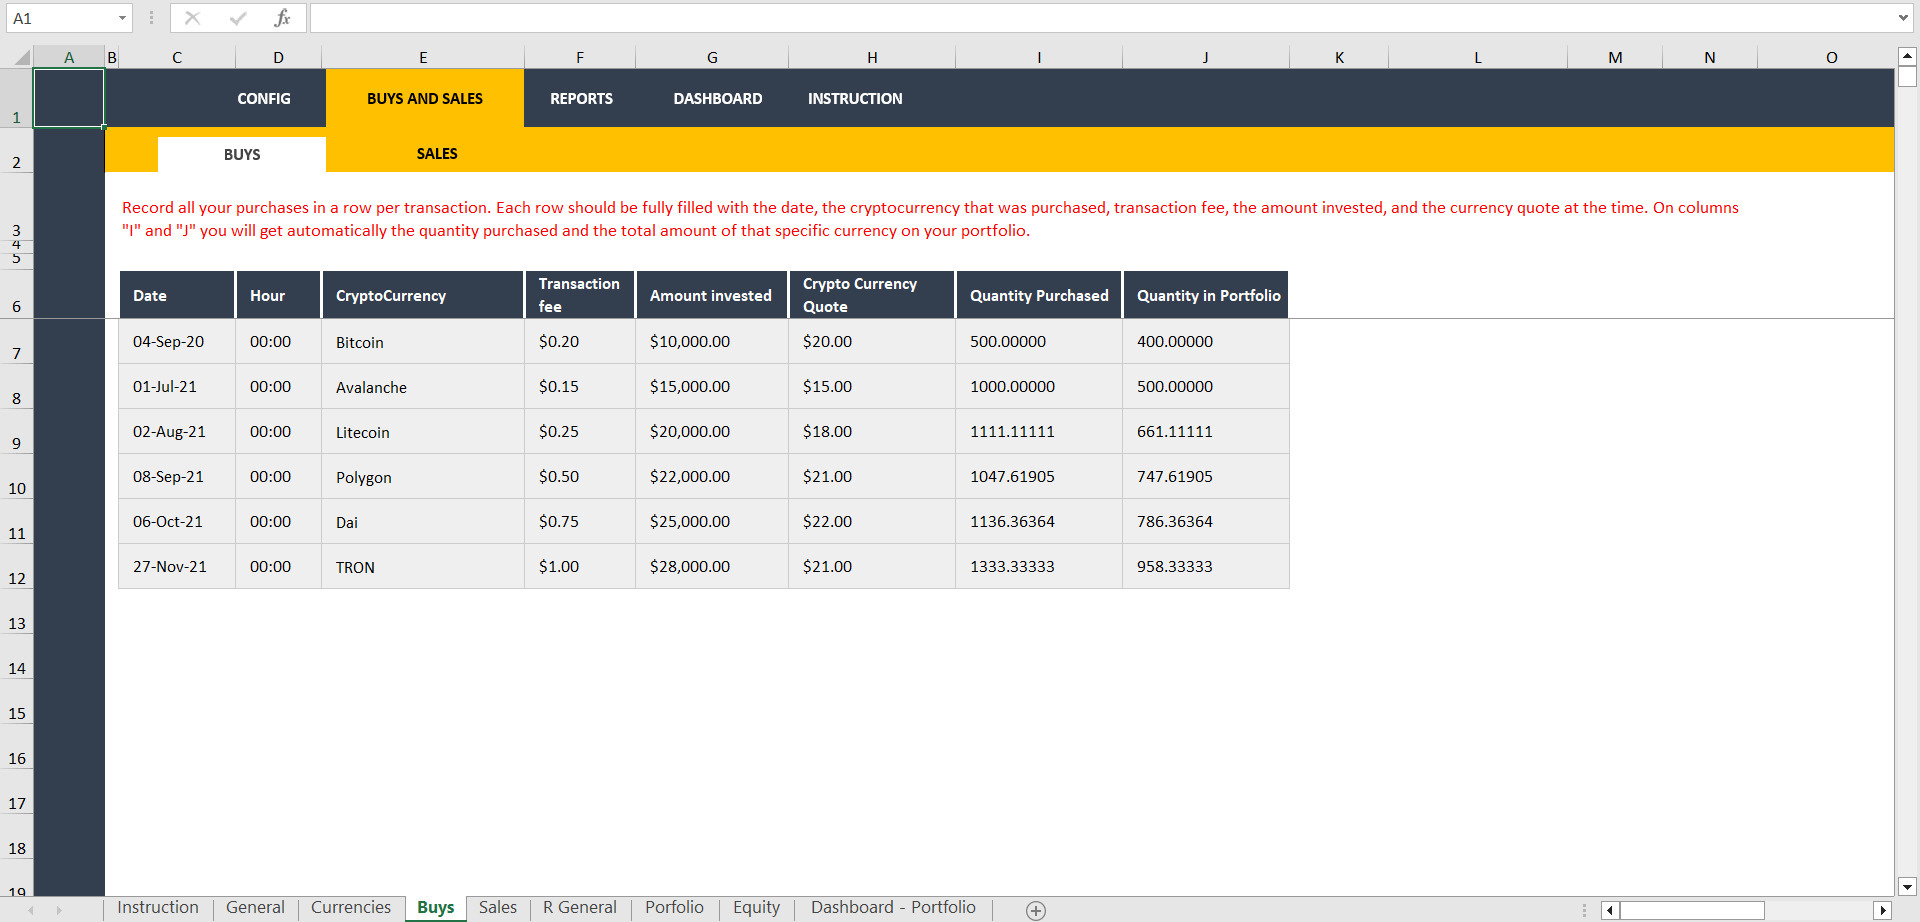Select the $18.00 quote cell
1920x922 pixels.
[872, 432]
